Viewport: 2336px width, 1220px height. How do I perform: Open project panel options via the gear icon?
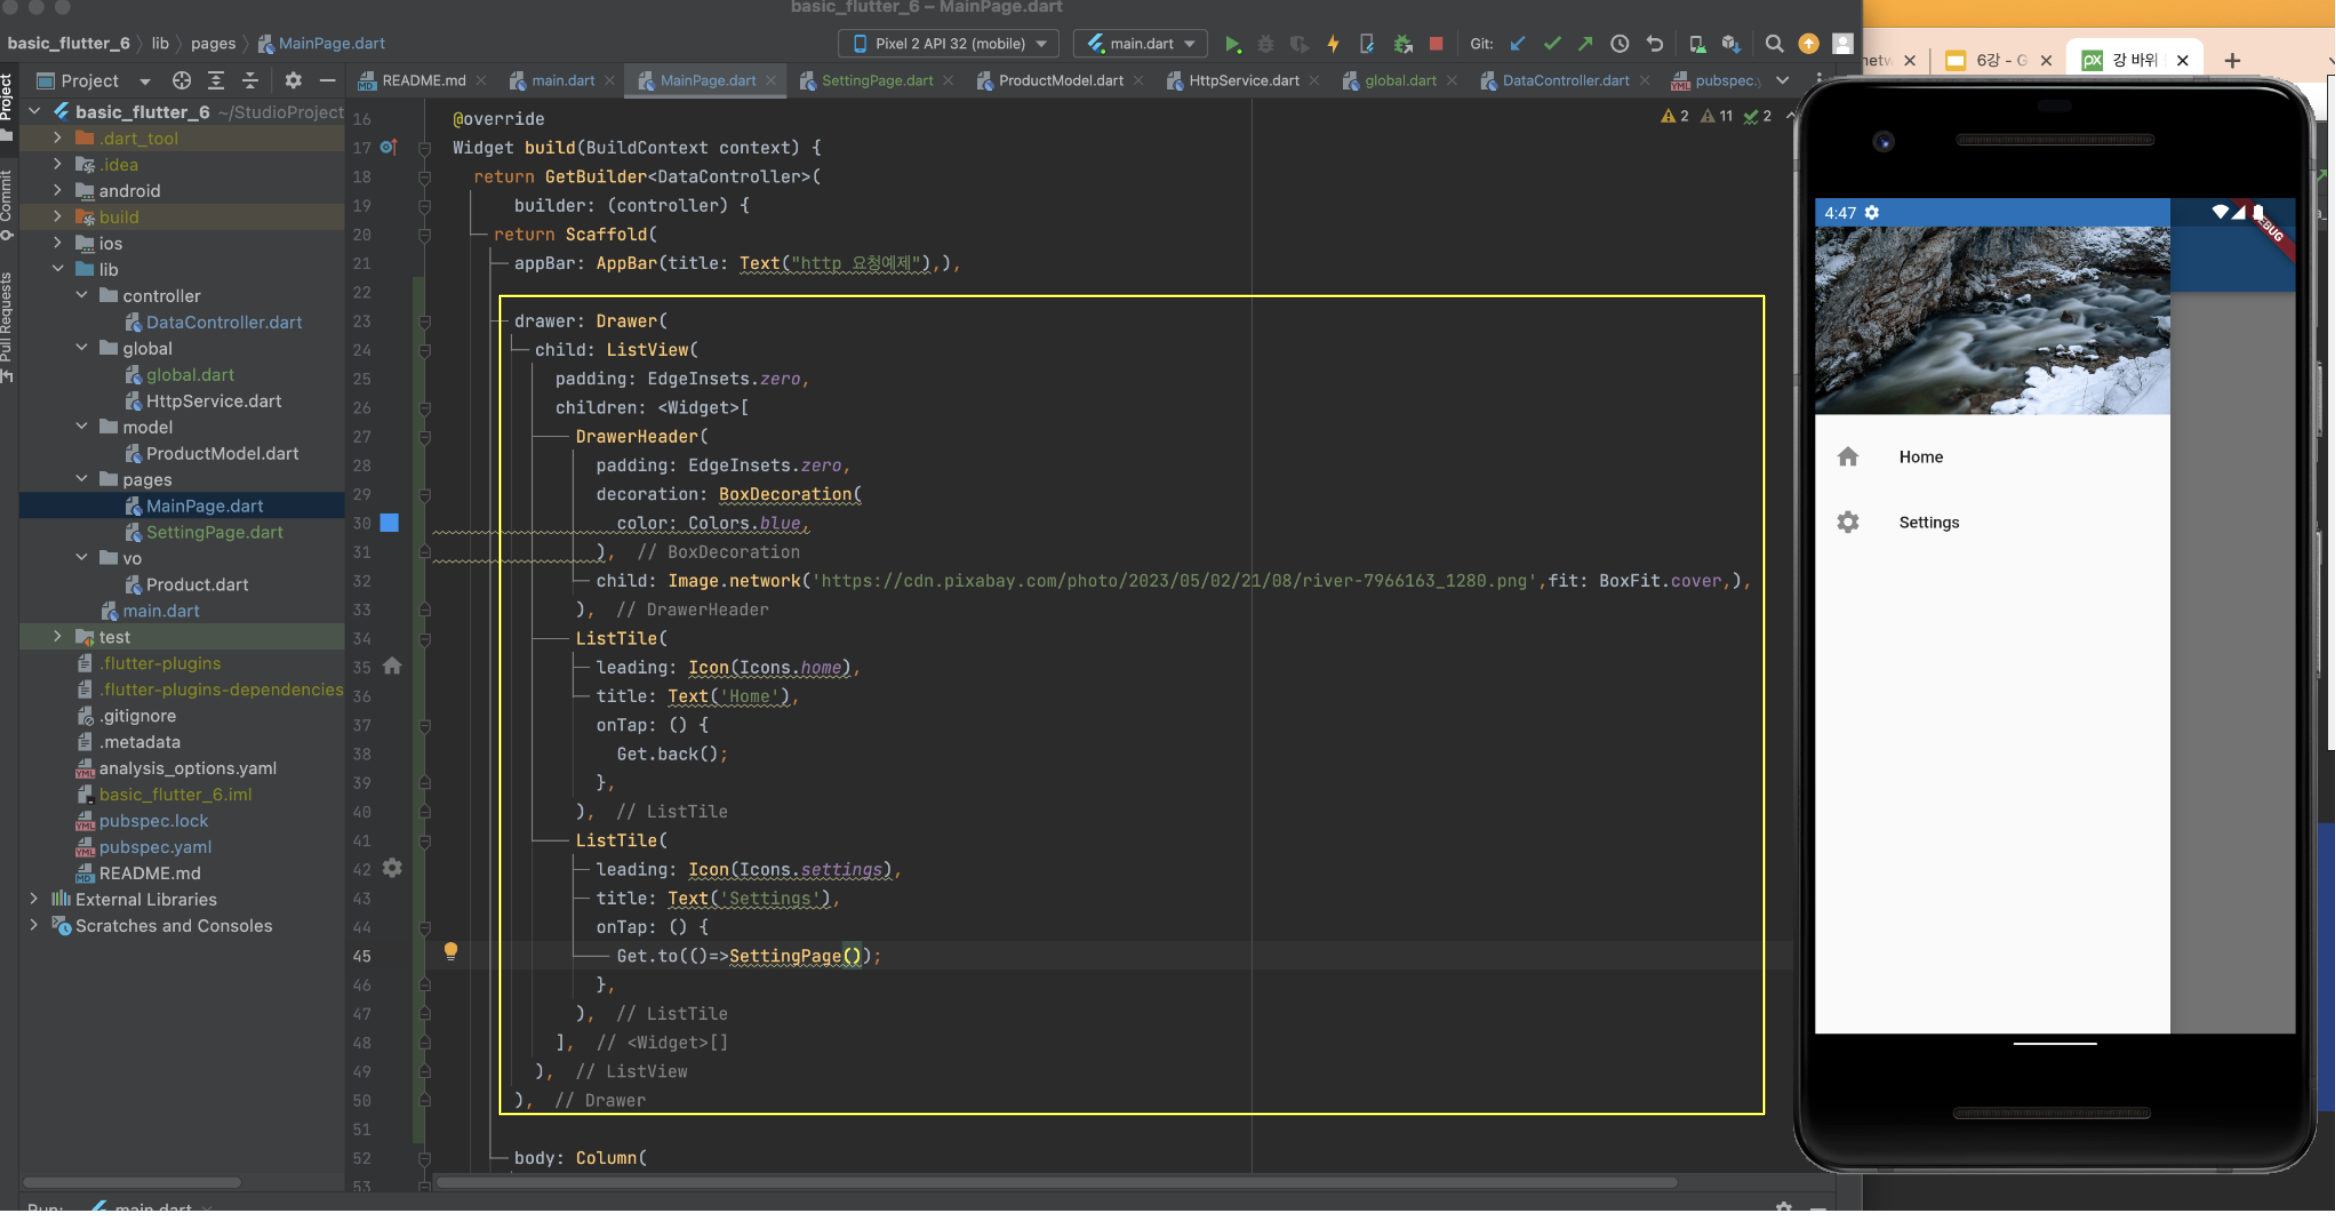point(293,81)
